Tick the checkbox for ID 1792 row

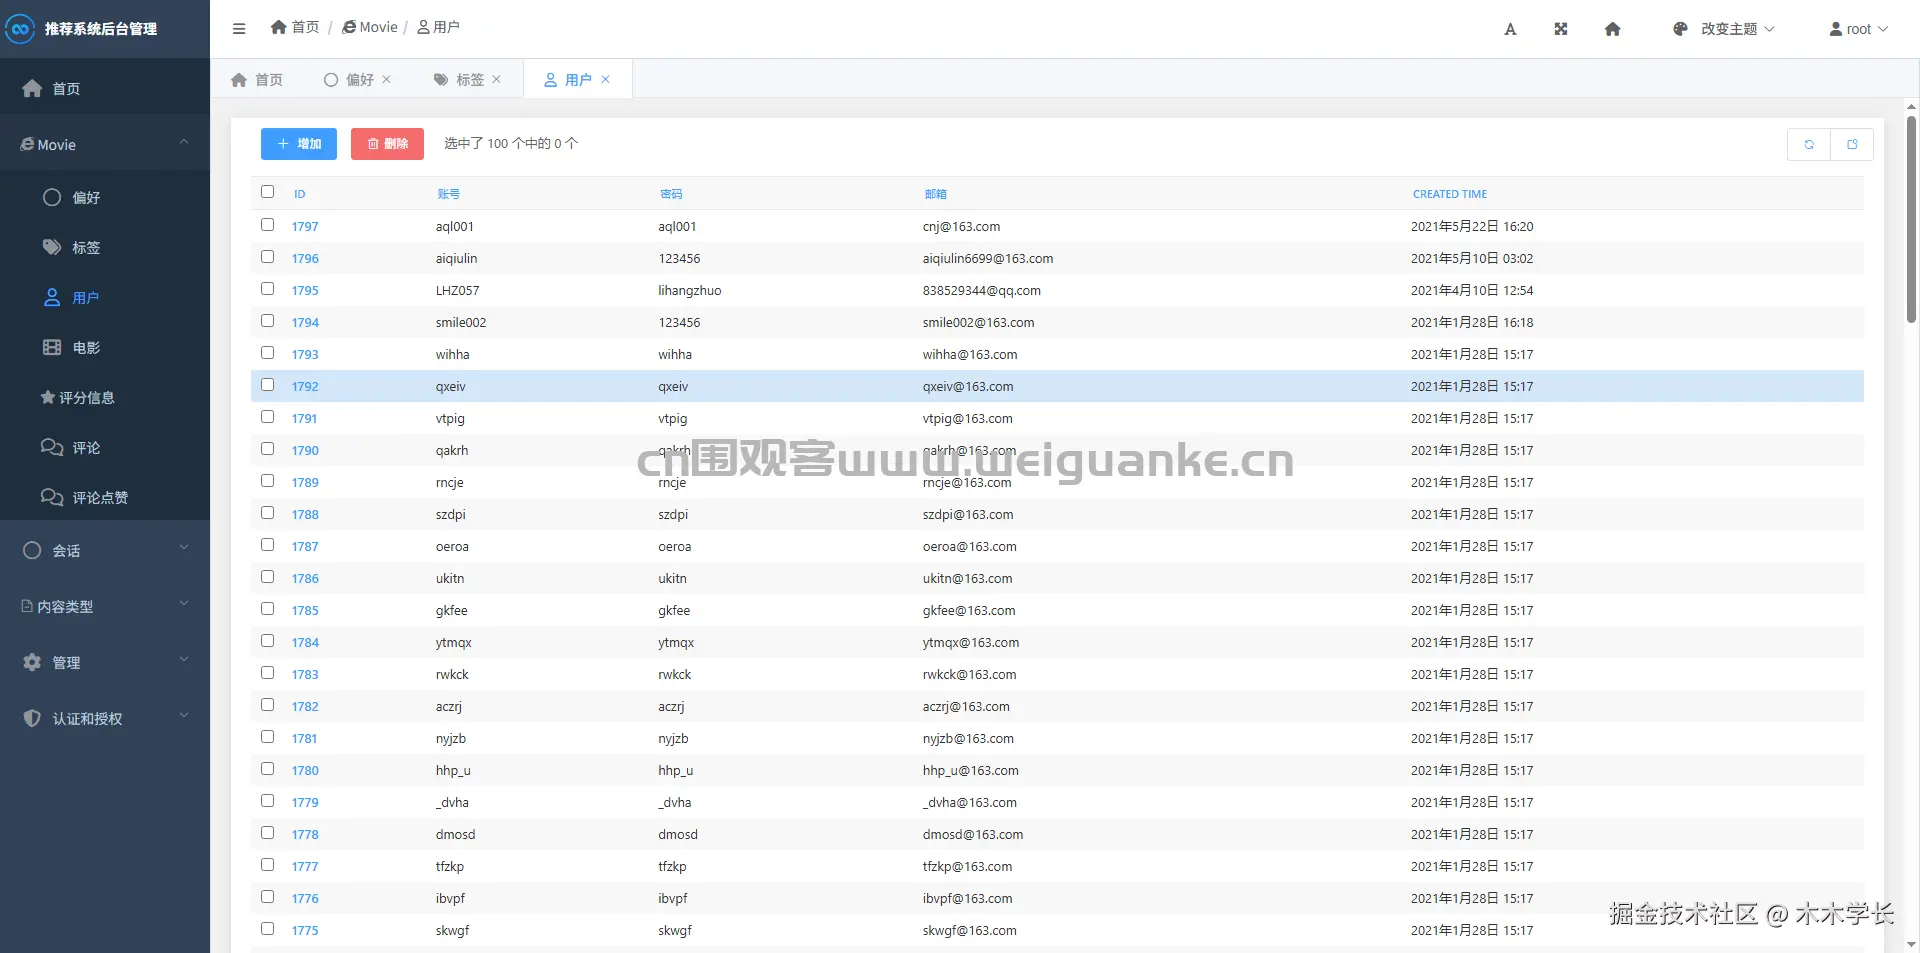(x=267, y=385)
